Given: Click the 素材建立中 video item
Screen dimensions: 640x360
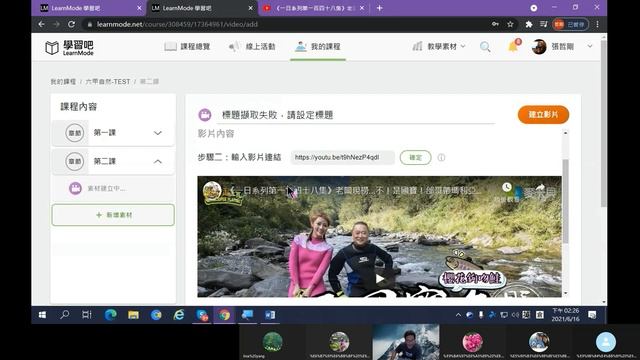Looking at the screenshot, I should point(113,189).
